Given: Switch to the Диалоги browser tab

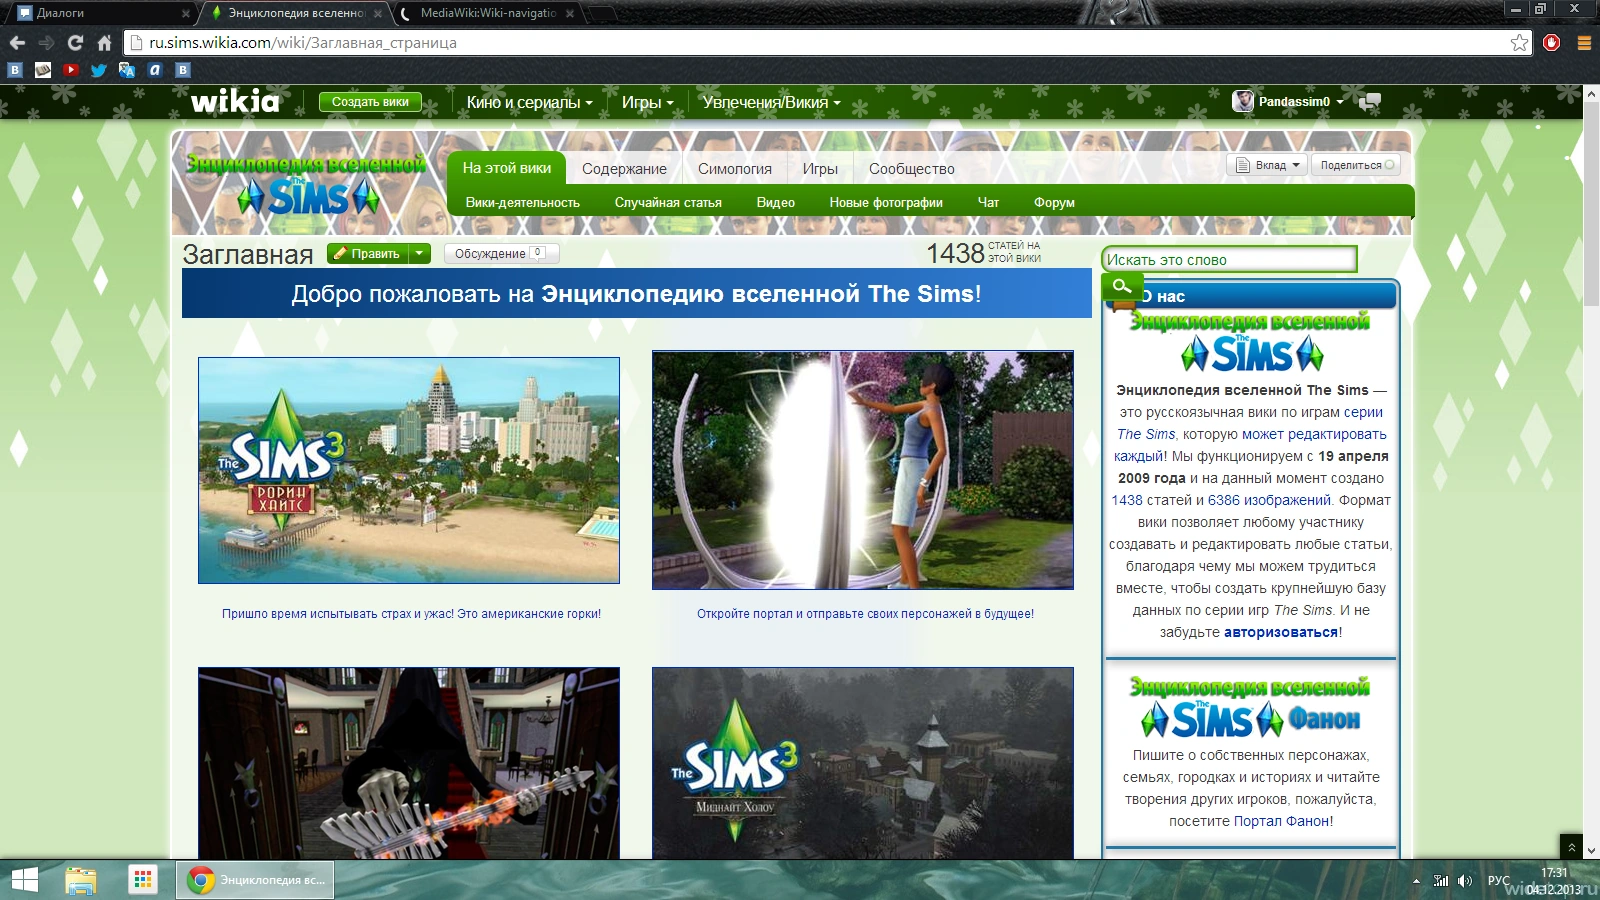Looking at the screenshot, I should point(98,14).
